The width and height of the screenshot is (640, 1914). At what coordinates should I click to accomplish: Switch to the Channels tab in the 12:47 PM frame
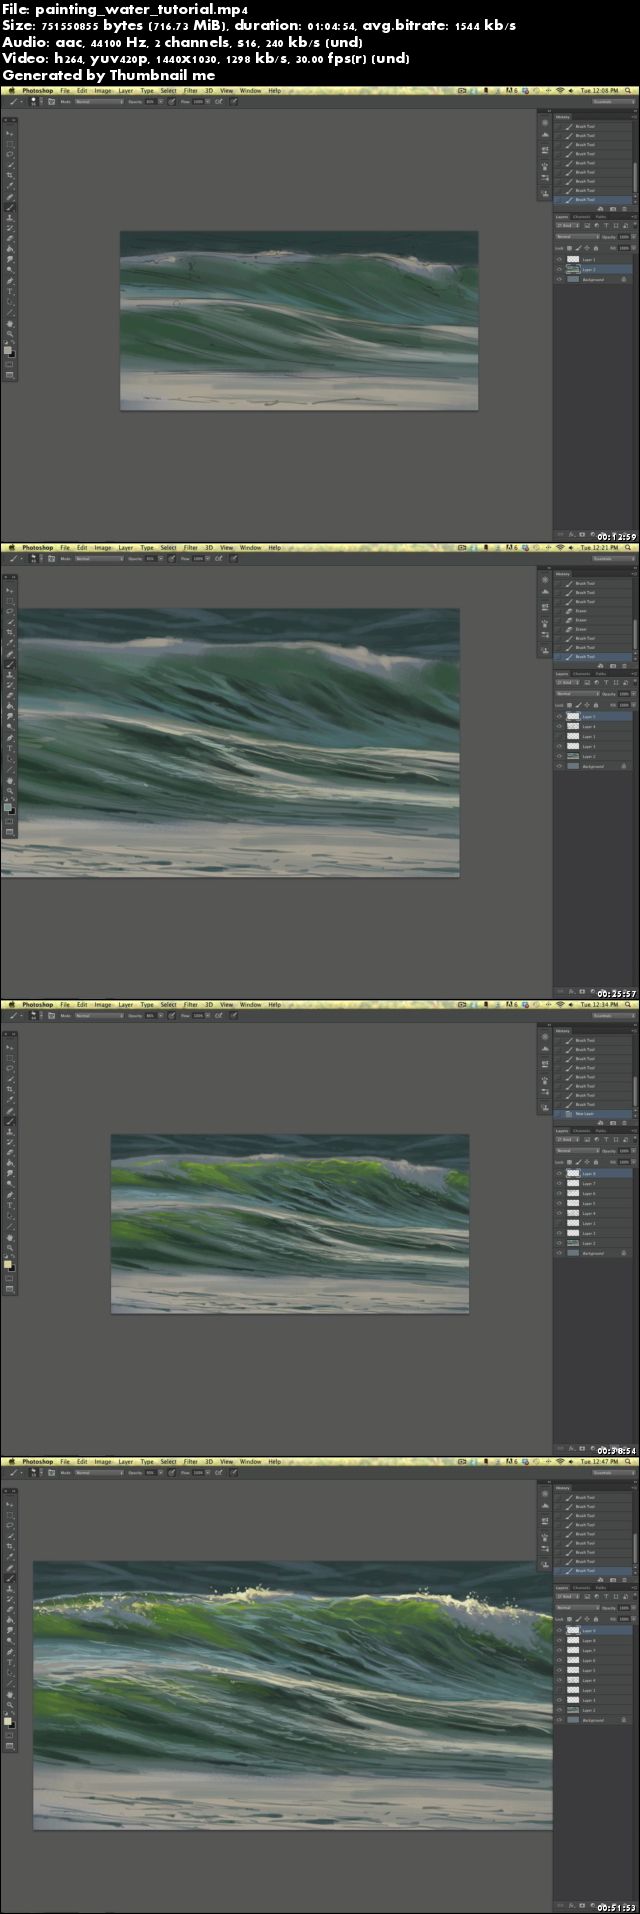point(581,1588)
